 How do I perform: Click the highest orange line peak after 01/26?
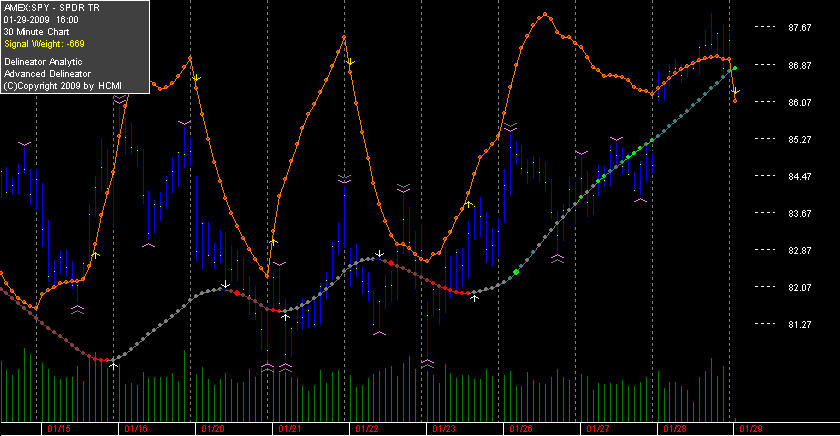click(x=545, y=14)
